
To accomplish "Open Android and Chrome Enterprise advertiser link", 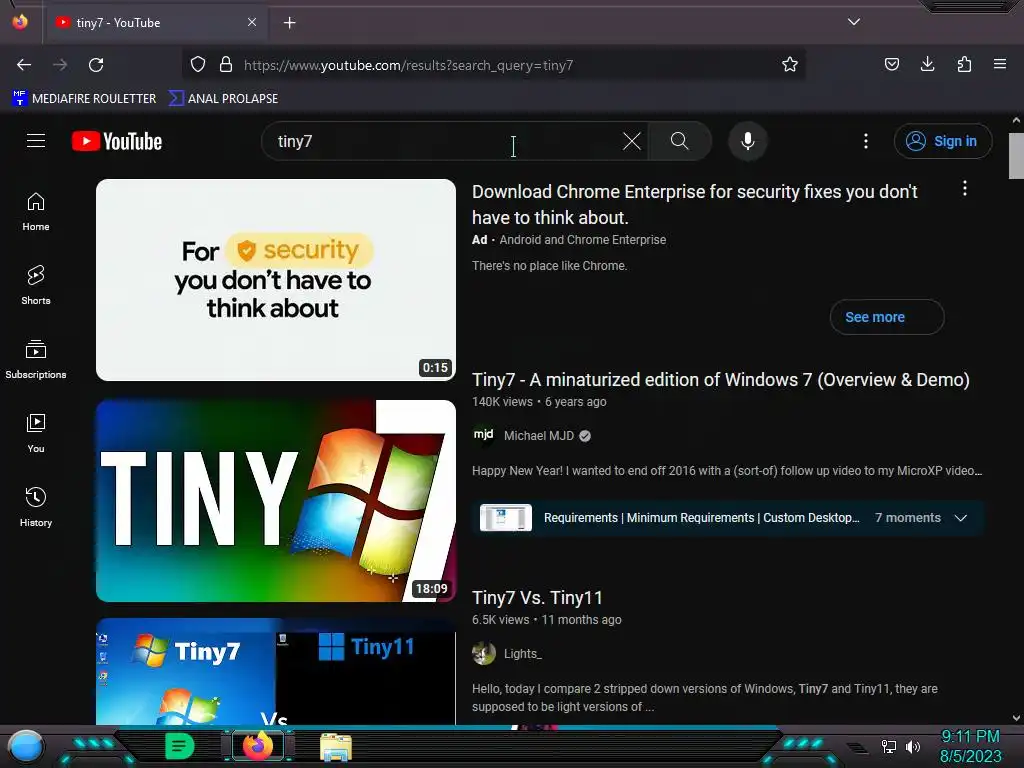I will pos(583,240).
